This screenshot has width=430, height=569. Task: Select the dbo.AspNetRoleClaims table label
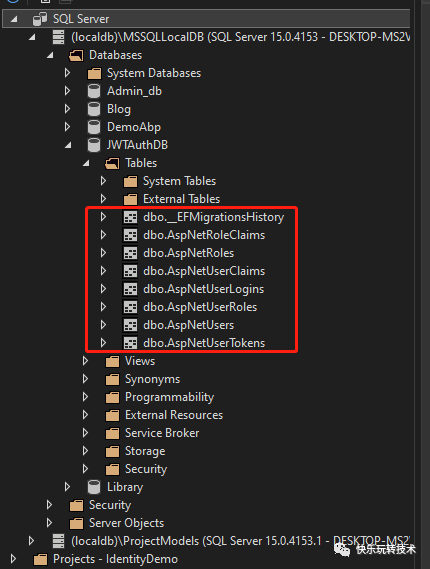(204, 235)
